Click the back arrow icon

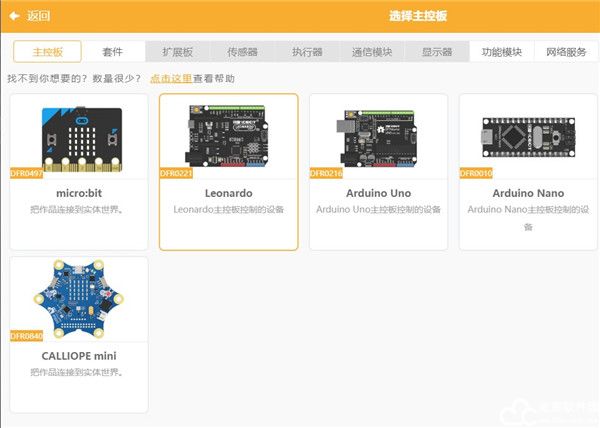click(x=14, y=16)
